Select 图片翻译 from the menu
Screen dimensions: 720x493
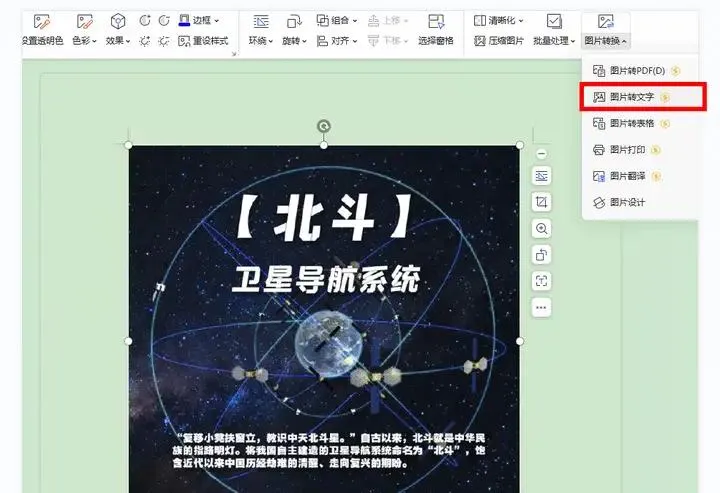tap(640, 176)
